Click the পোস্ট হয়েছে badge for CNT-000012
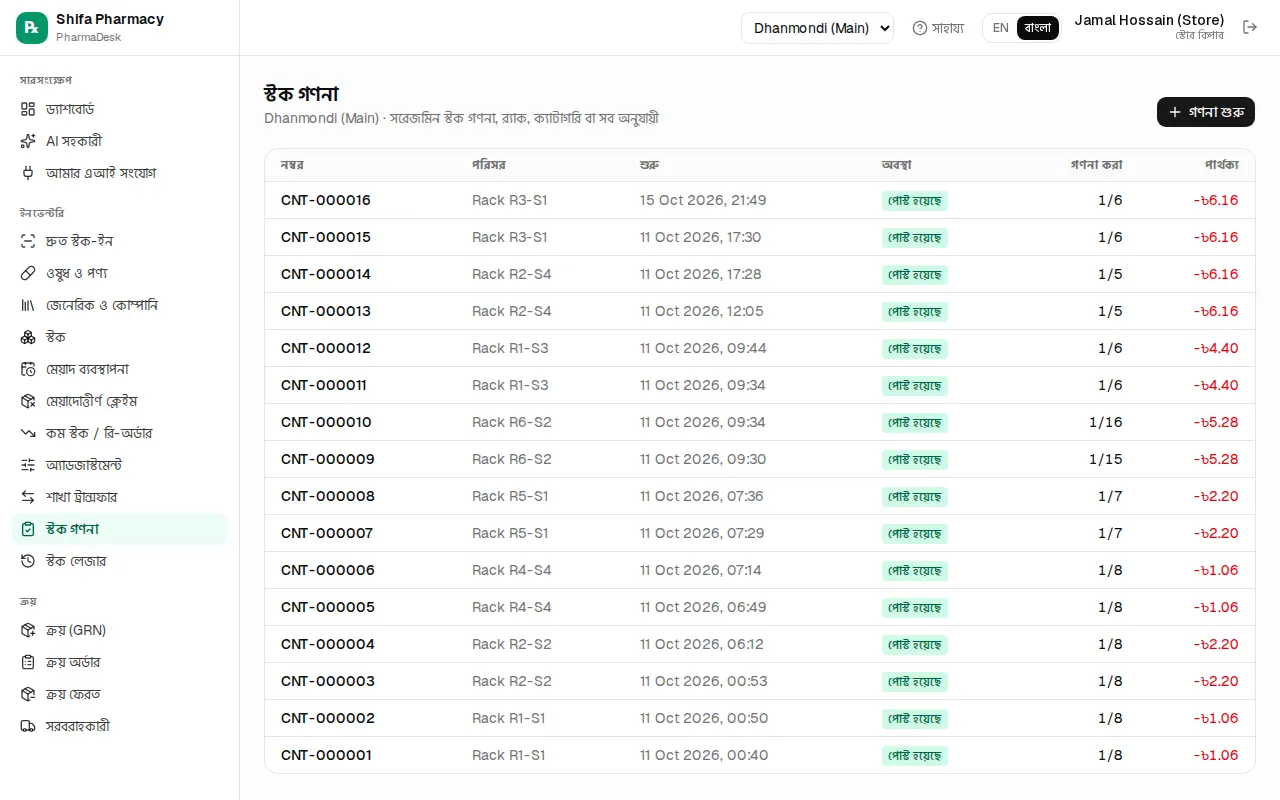The height and width of the screenshot is (800, 1280). pyautogui.click(x=914, y=349)
